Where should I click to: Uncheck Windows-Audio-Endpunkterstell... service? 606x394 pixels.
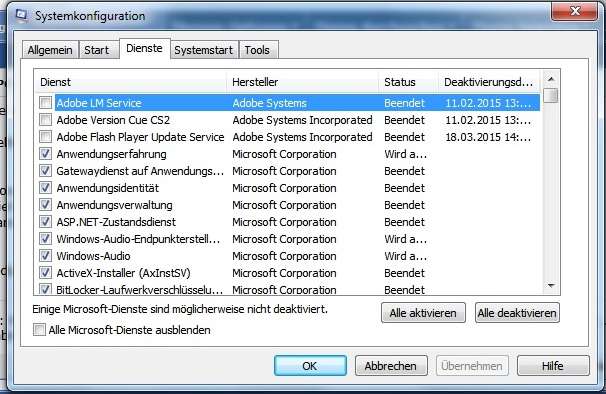click(x=46, y=239)
